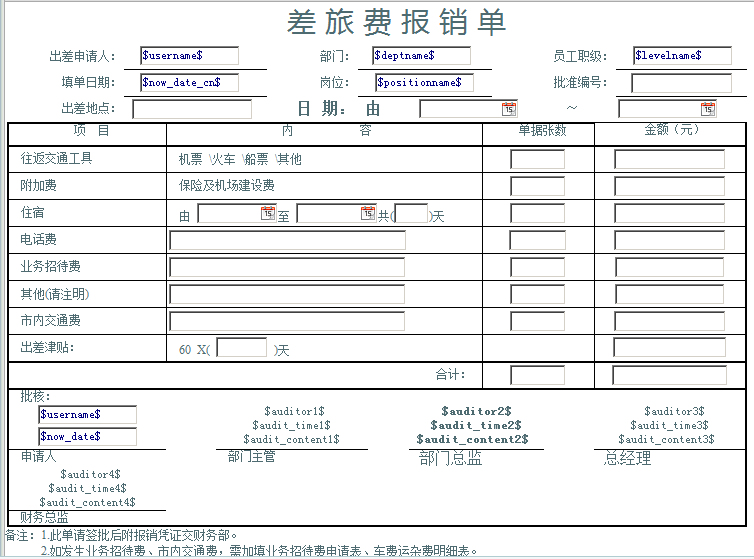This screenshot has width=754, height=559.
Task: Click the 出差津贴 days multiplier field
Action: (242, 348)
